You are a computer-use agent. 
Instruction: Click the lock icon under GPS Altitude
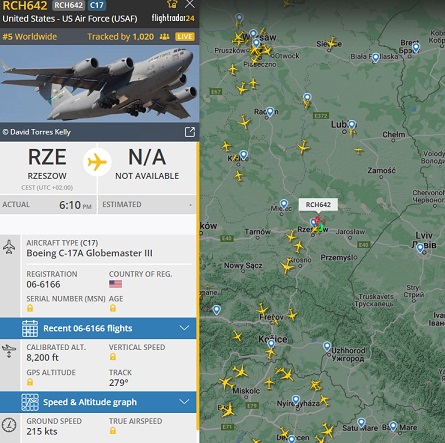point(30,382)
